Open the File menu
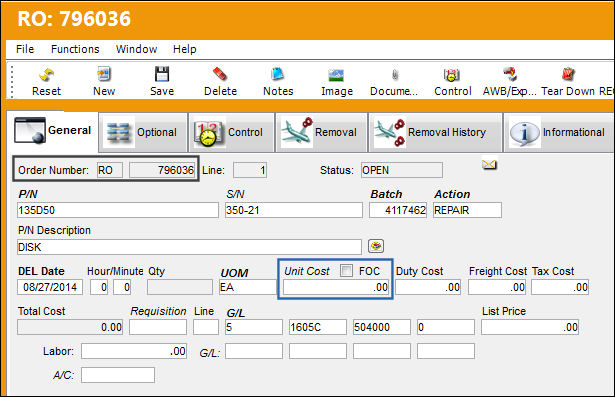The height and width of the screenshot is (397, 615). (25, 49)
